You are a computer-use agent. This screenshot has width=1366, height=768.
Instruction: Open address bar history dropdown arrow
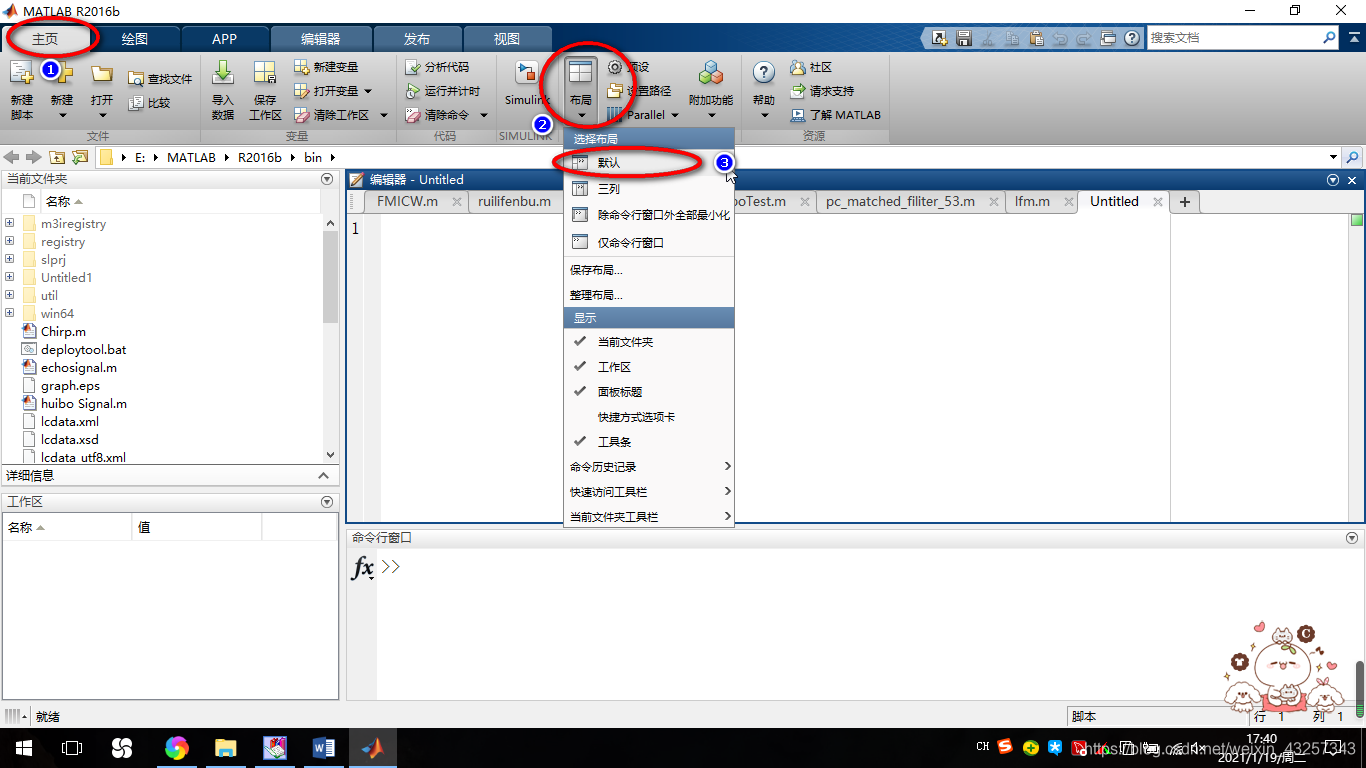pos(1334,157)
